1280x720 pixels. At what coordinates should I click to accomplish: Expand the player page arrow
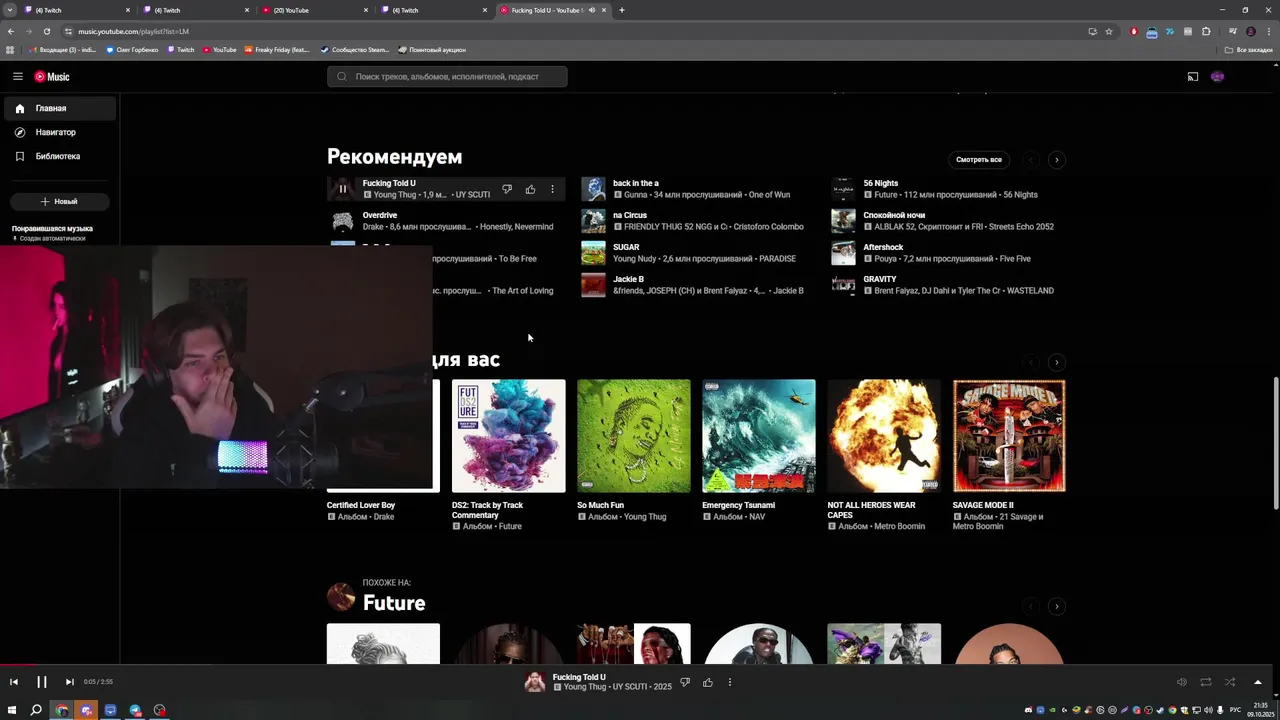pyautogui.click(x=1257, y=682)
